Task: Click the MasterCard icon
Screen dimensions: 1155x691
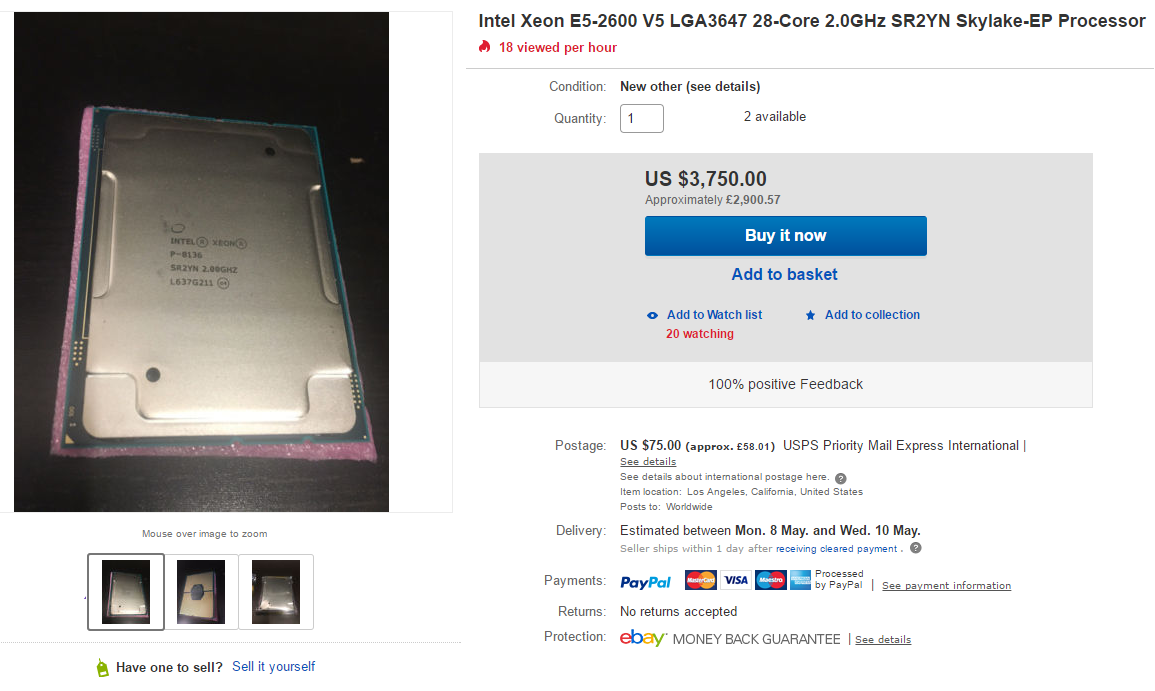Action: point(701,580)
